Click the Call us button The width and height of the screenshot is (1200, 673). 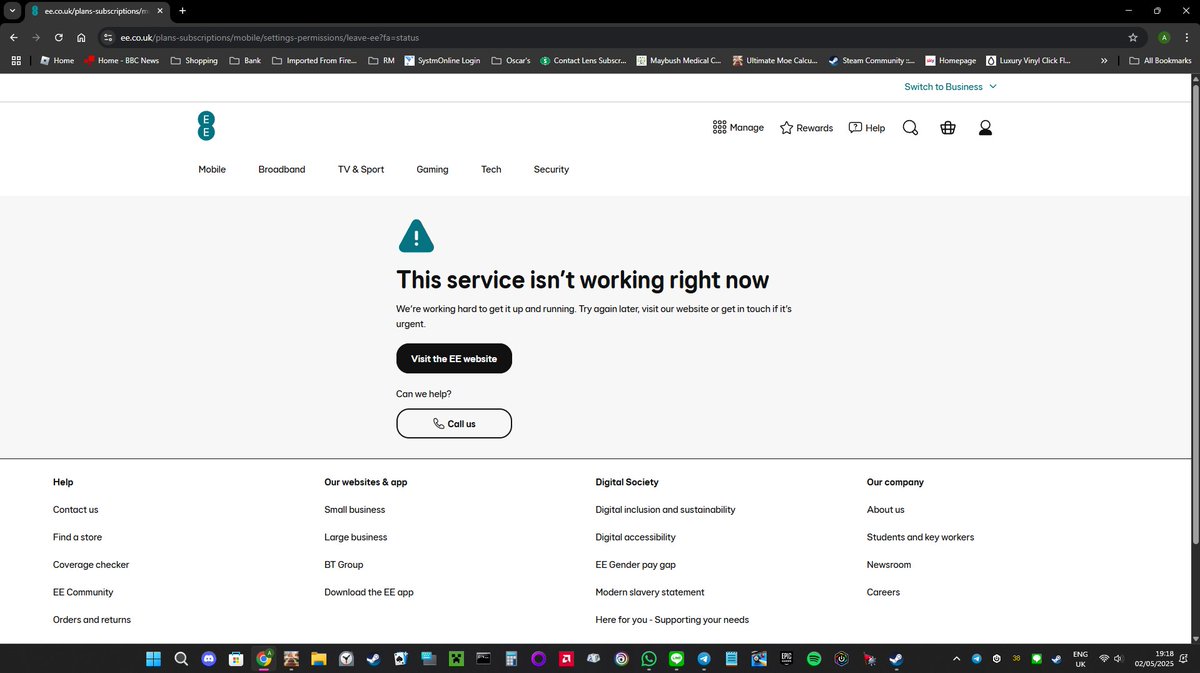pyautogui.click(x=454, y=423)
